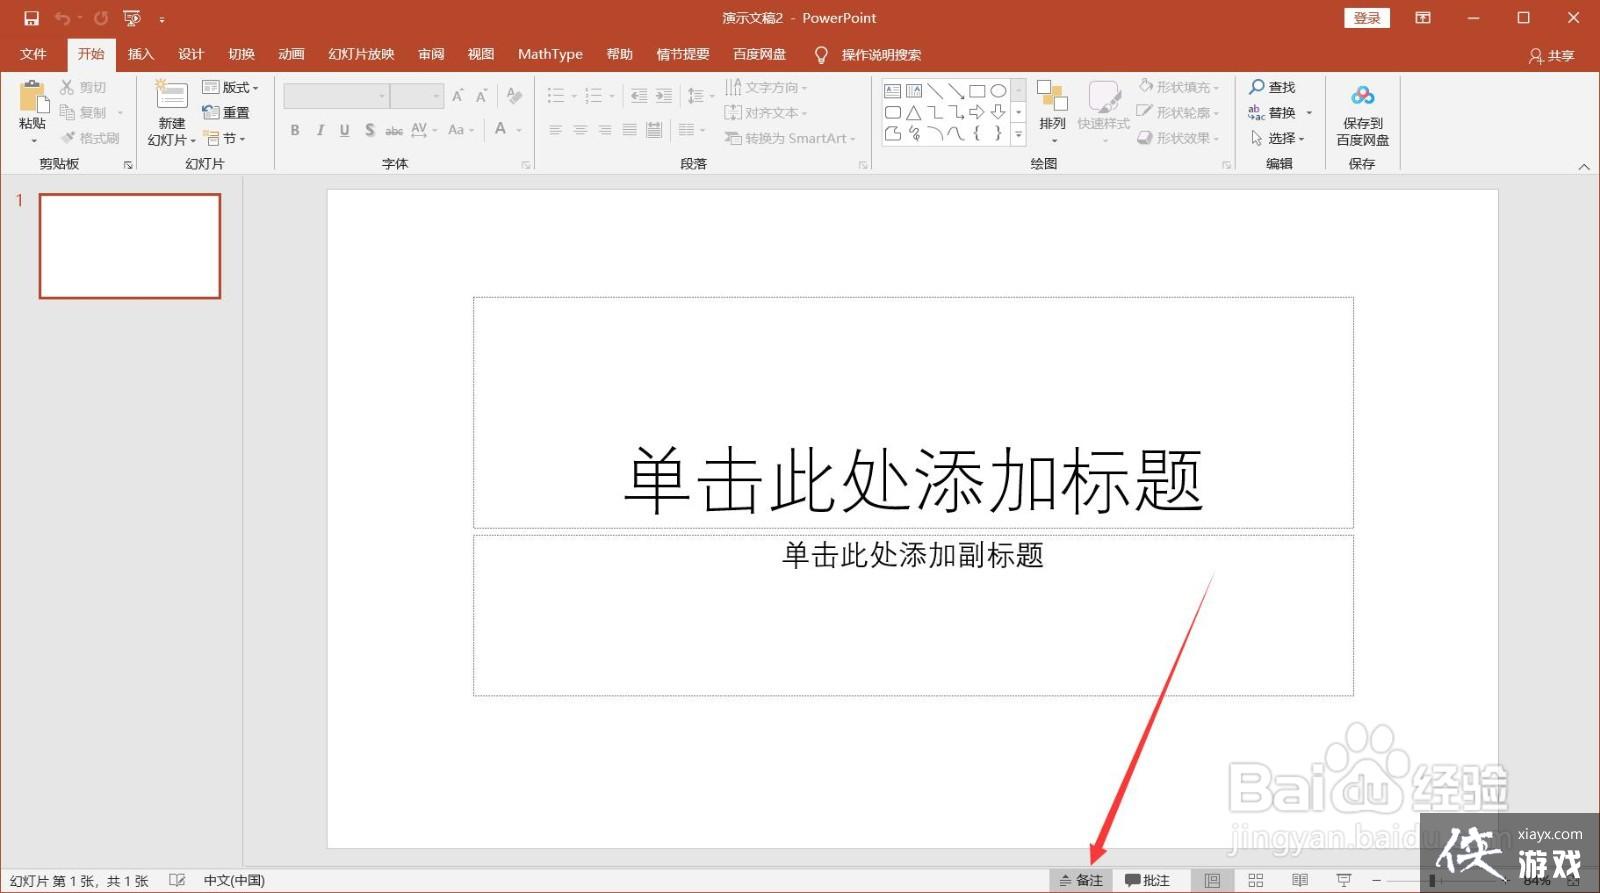The width and height of the screenshot is (1600, 893).
Task: Select the right arrow shape
Action: click(977, 112)
